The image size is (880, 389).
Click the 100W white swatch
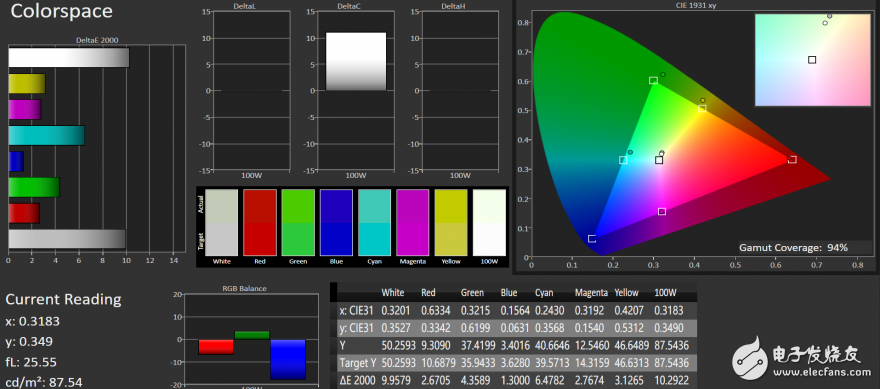click(489, 223)
